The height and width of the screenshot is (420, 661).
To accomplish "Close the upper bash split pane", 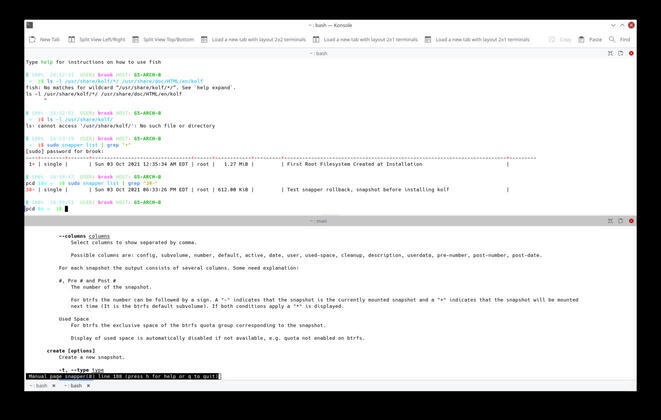I will [631, 54].
